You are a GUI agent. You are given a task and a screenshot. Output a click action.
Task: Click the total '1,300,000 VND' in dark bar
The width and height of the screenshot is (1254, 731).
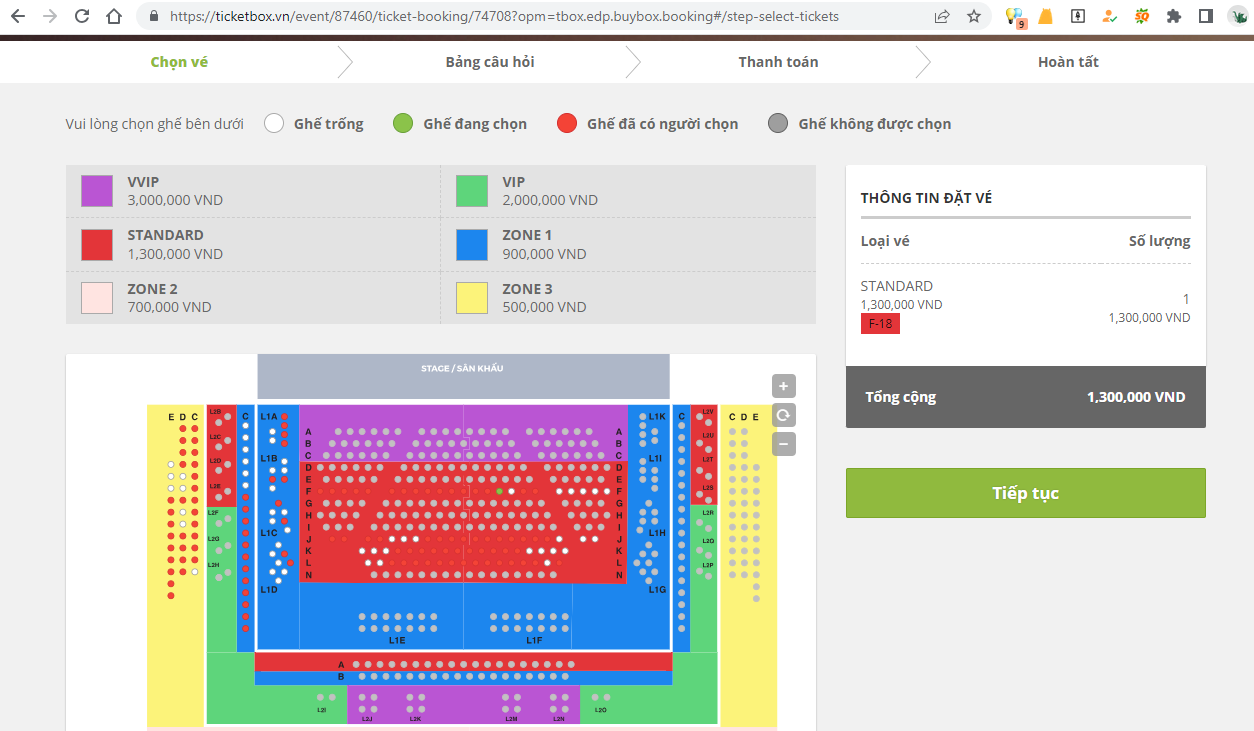point(1136,397)
